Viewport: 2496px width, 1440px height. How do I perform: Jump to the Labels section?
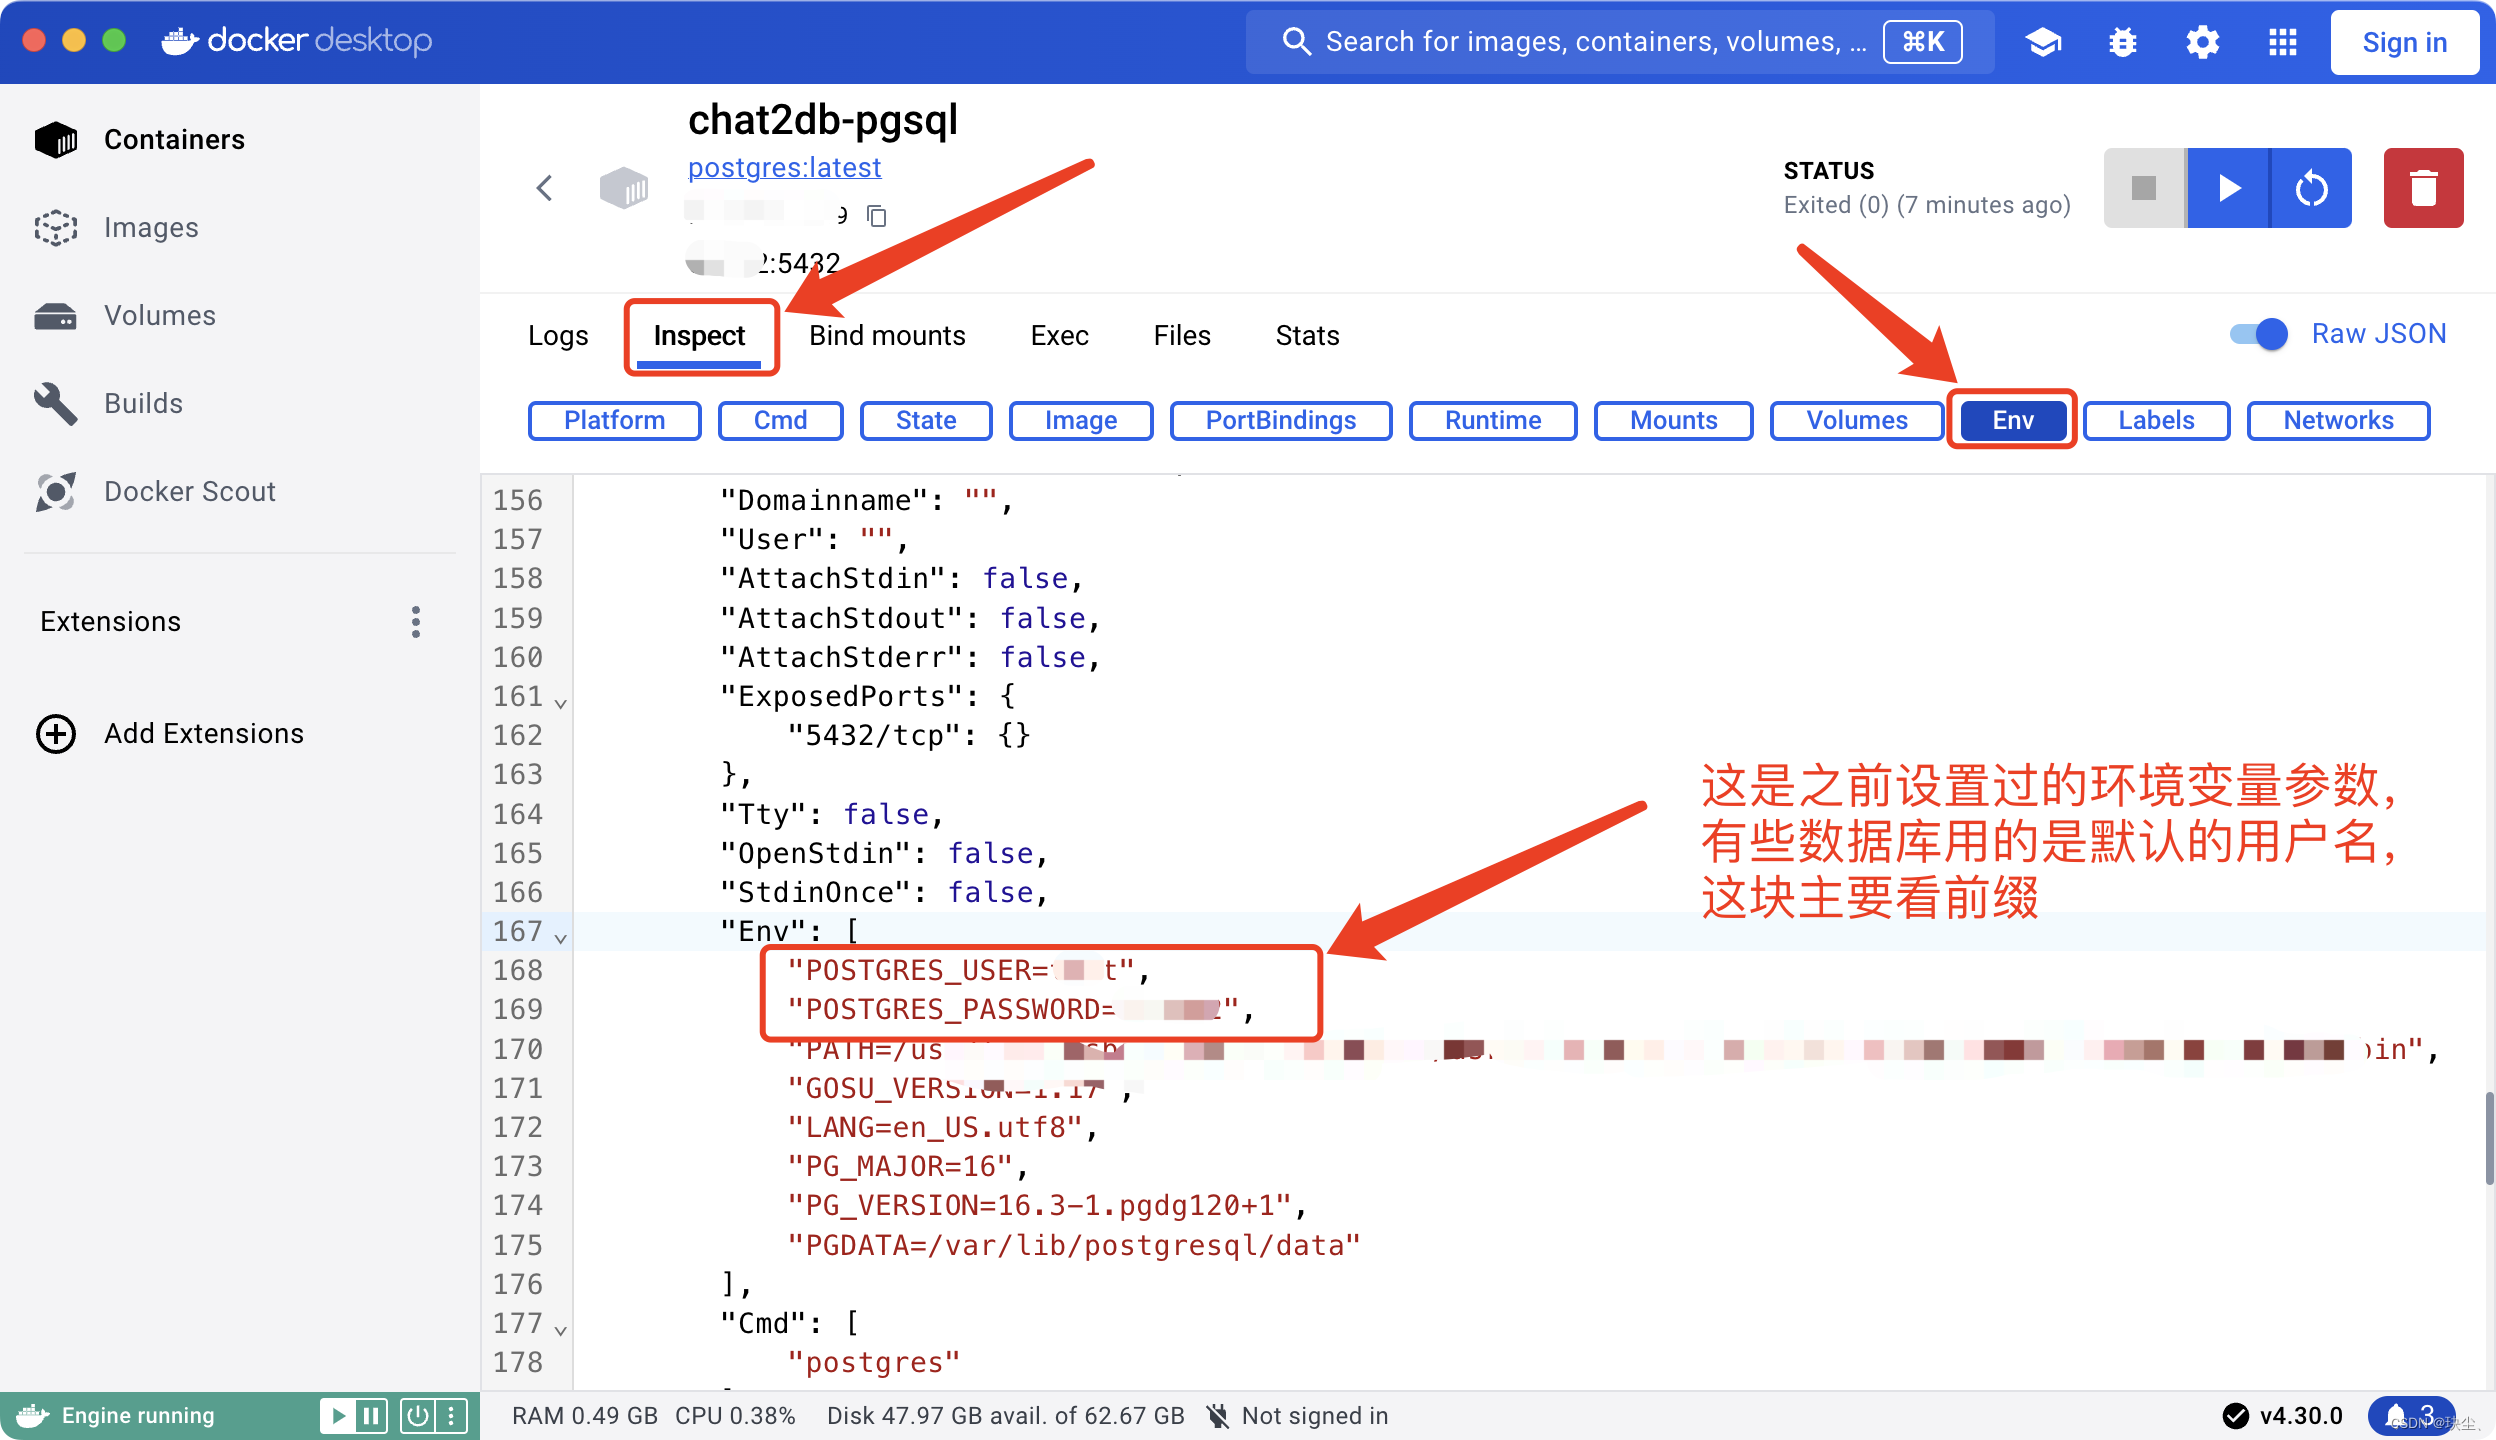point(2156,420)
